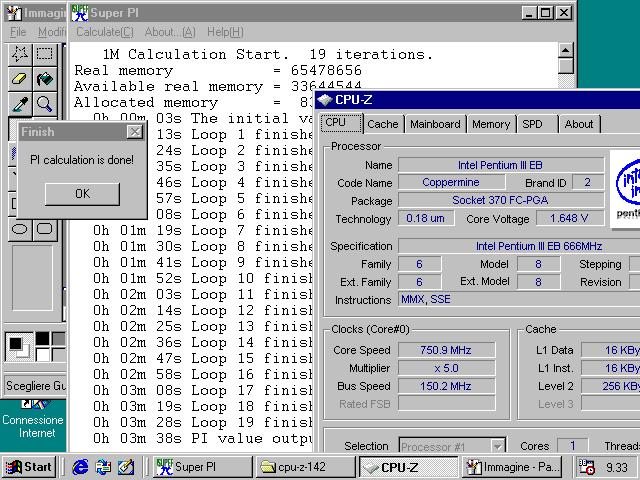Click the Level 2 cache value 256 KBytes
The width and height of the screenshot is (640, 480).
coord(611,386)
